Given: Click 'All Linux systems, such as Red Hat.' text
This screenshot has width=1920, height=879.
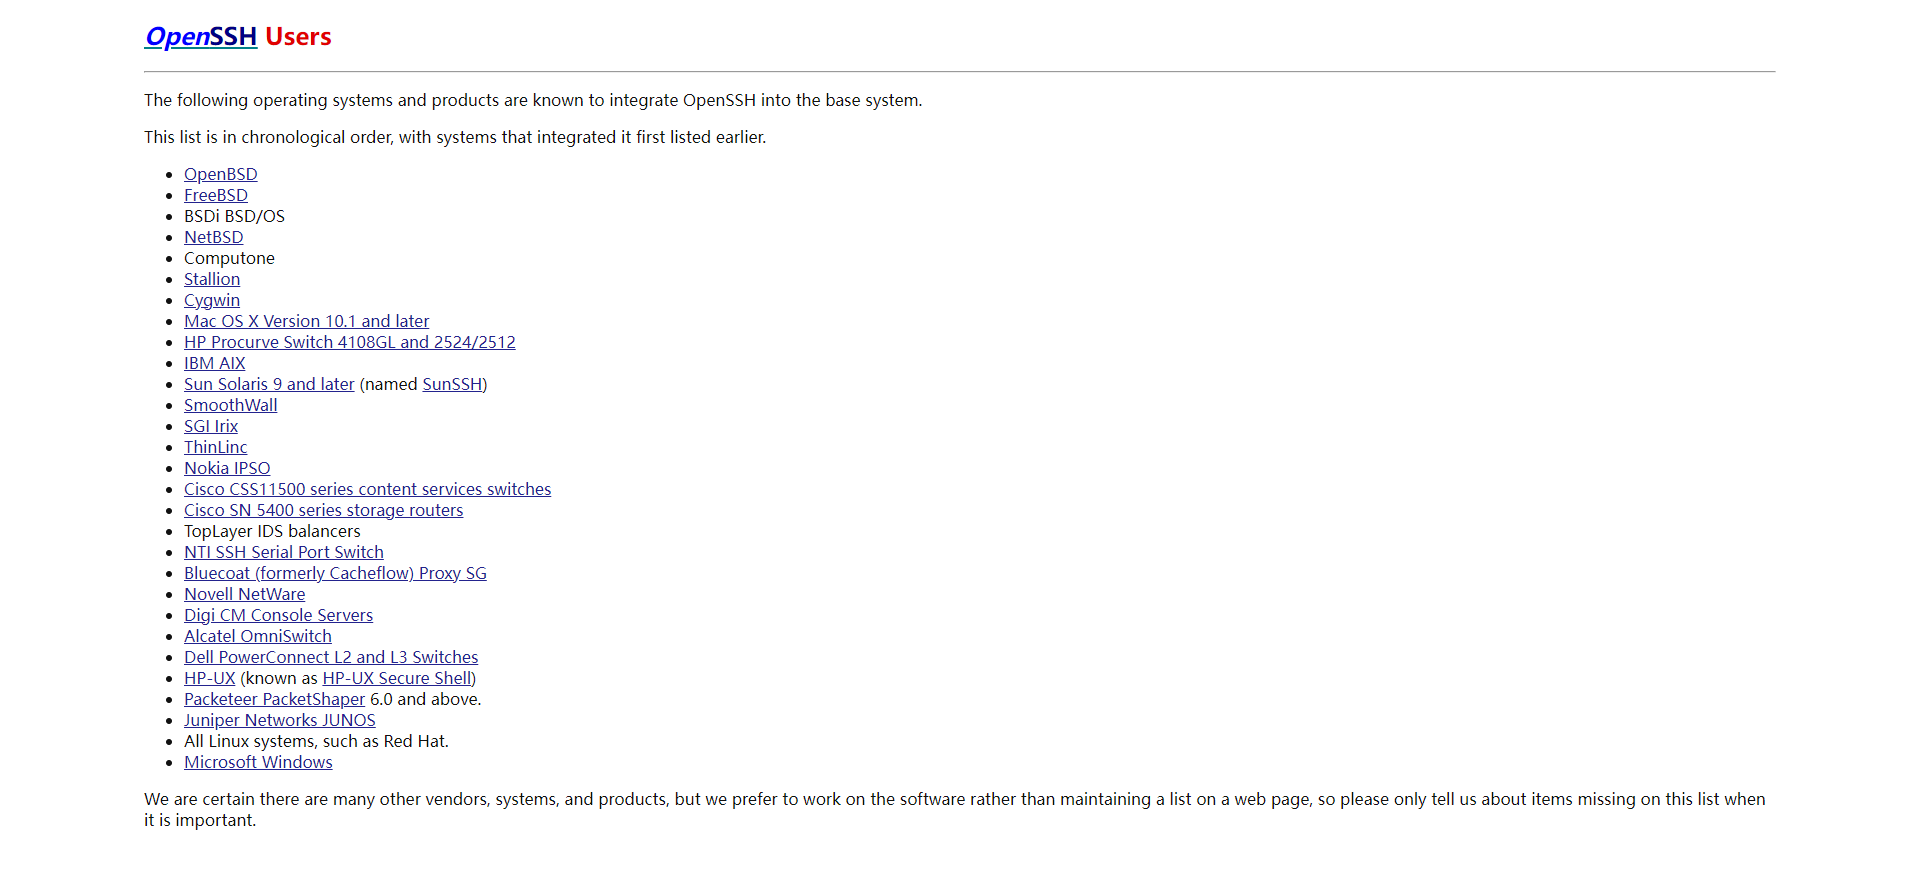Looking at the screenshot, I should point(316,741).
